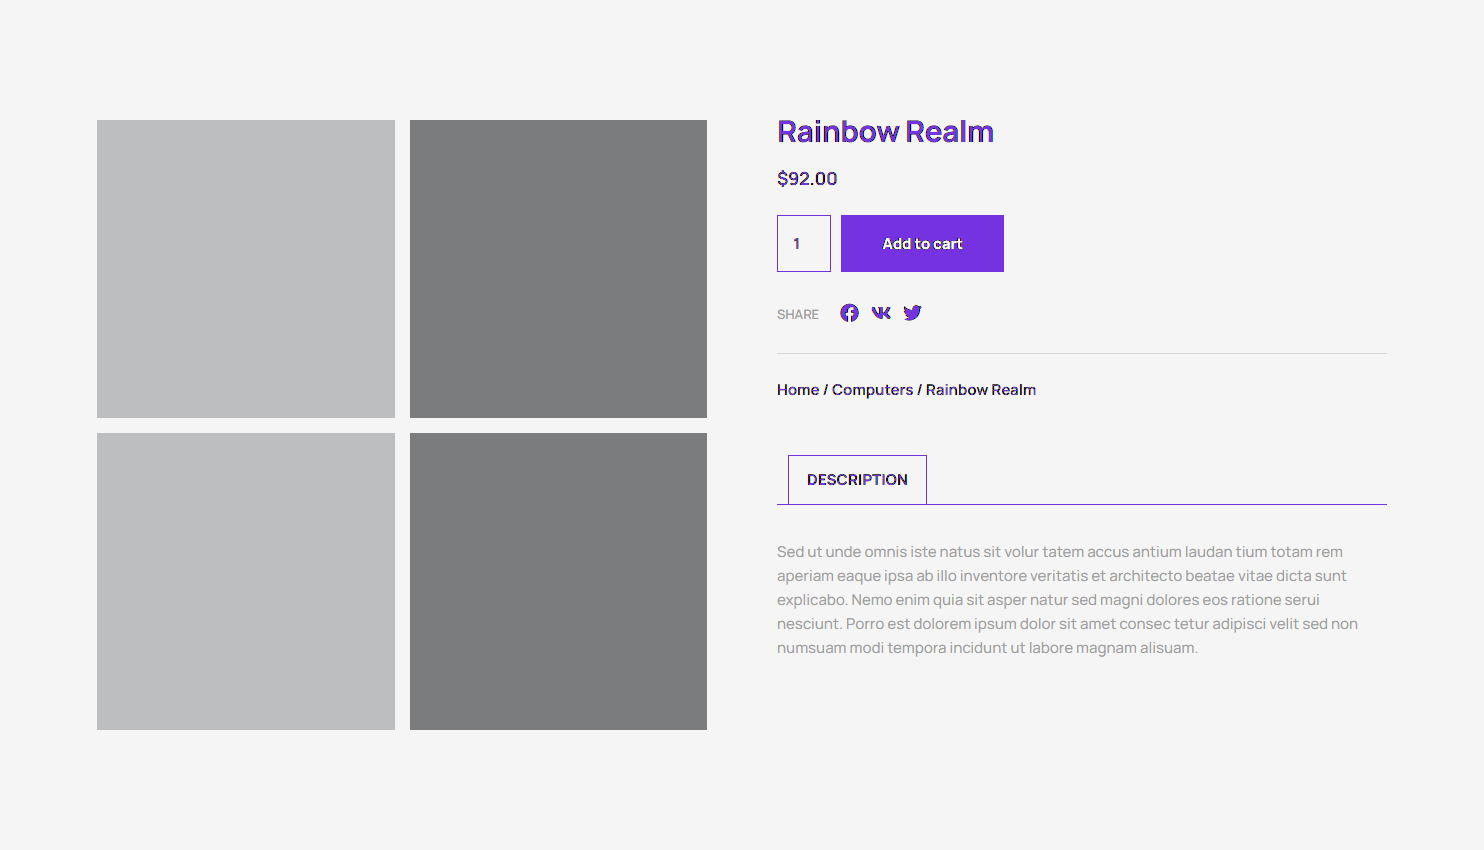Click the $92.00 price text
This screenshot has height=850, width=1484.
point(807,179)
